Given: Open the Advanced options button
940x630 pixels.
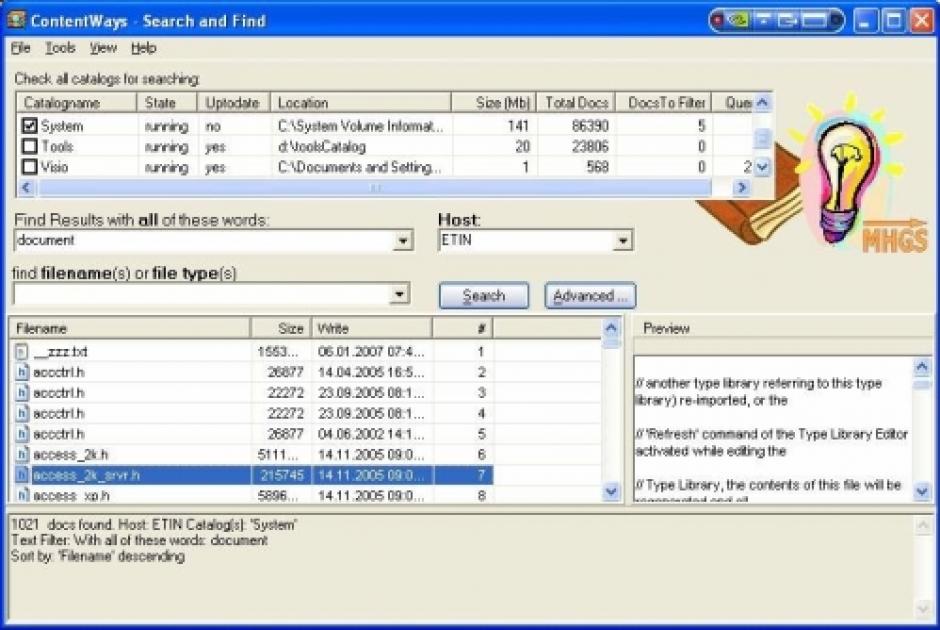Looking at the screenshot, I should (x=590, y=296).
